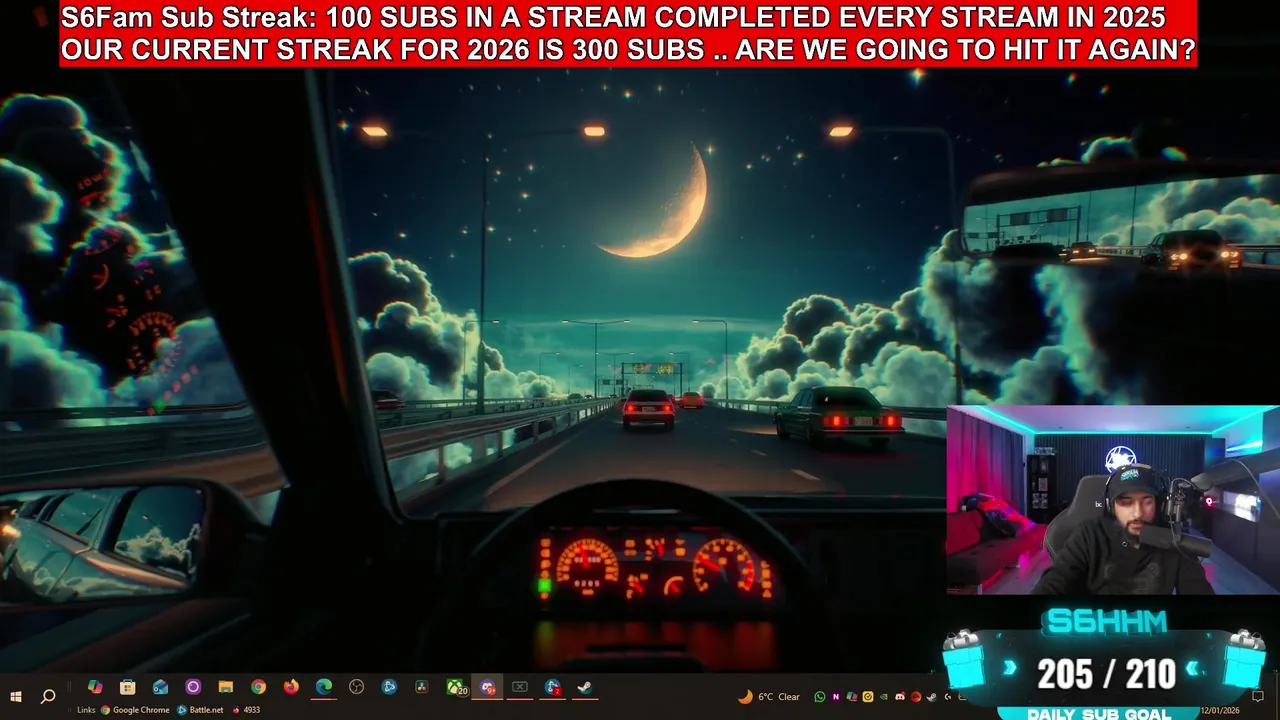Launch Google Chrome pinned taskbar icon
Viewport: 1280px width, 720px height.
click(258, 687)
